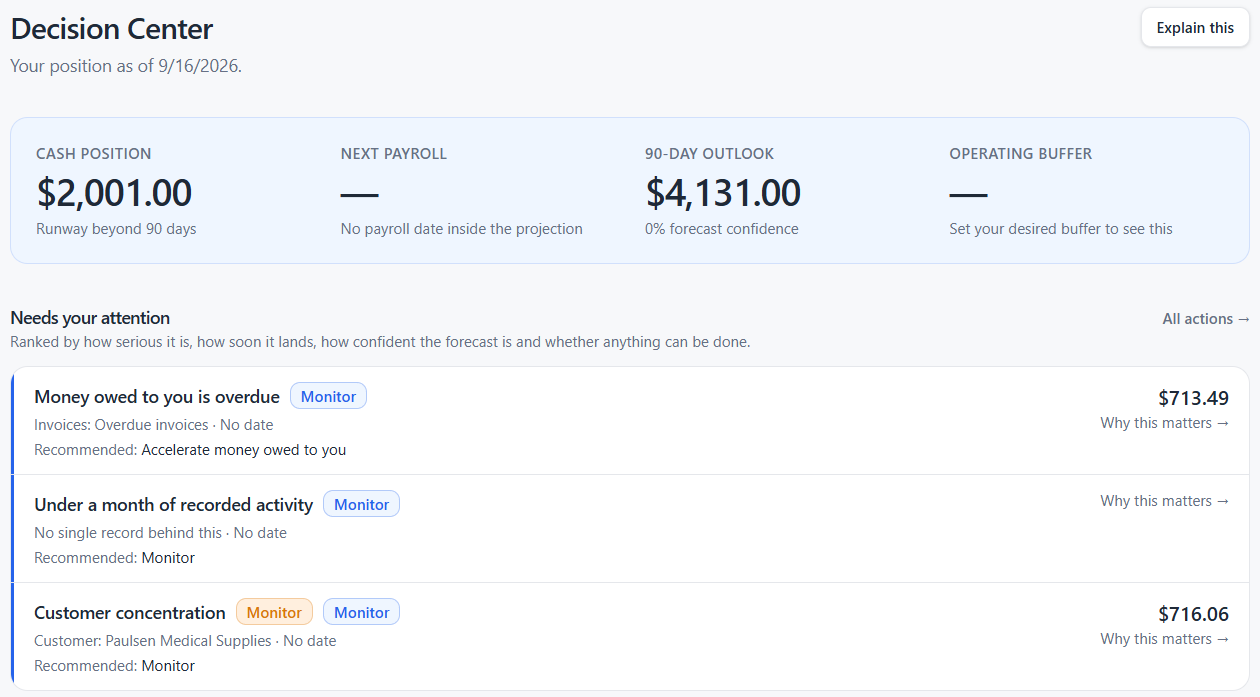Open the All actions link
The image size is (1260, 697).
coord(1206,319)
